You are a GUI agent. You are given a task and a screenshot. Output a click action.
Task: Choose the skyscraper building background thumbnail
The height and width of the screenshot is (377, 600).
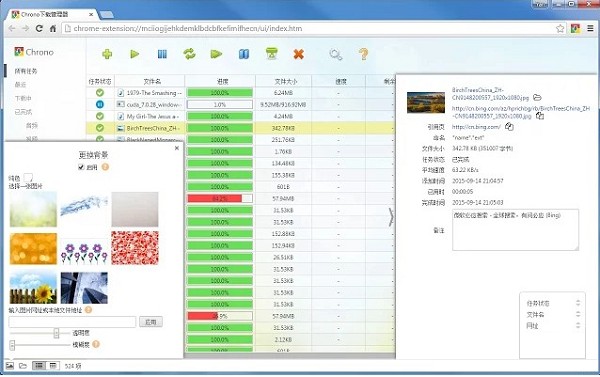[x=84, y=287]
